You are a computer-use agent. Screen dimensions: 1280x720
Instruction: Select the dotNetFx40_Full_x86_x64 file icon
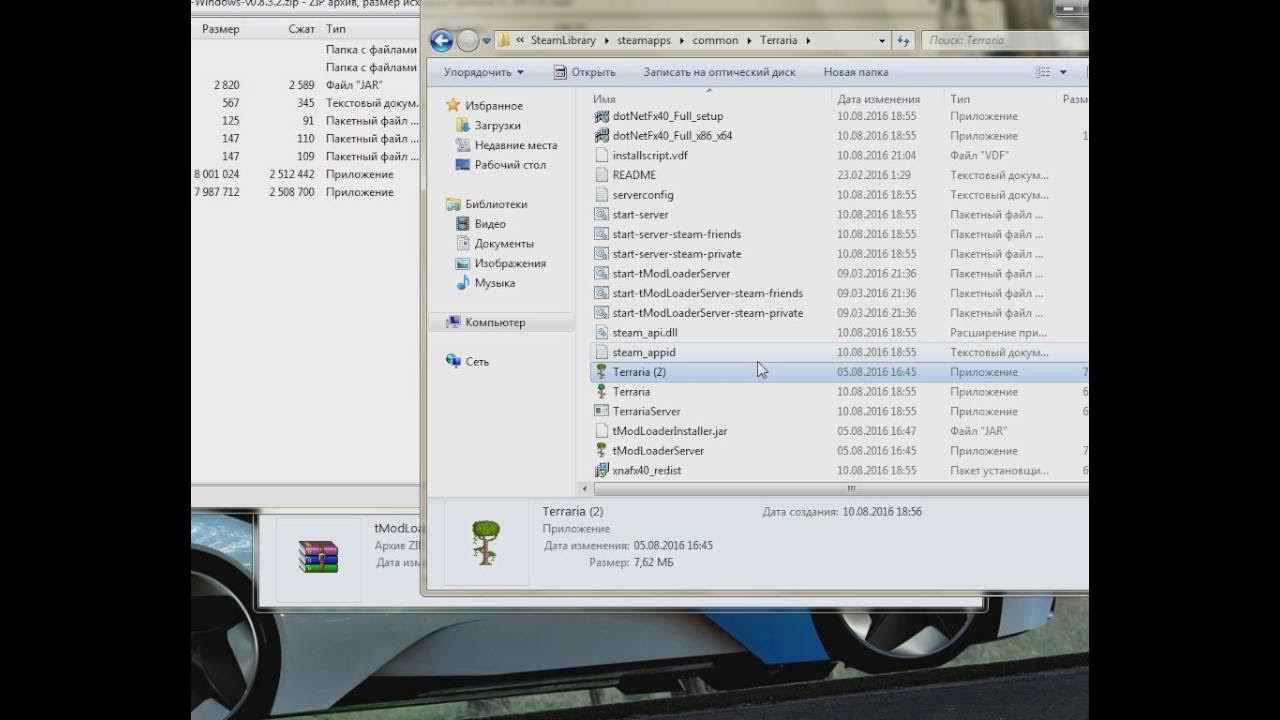point(601,136)
